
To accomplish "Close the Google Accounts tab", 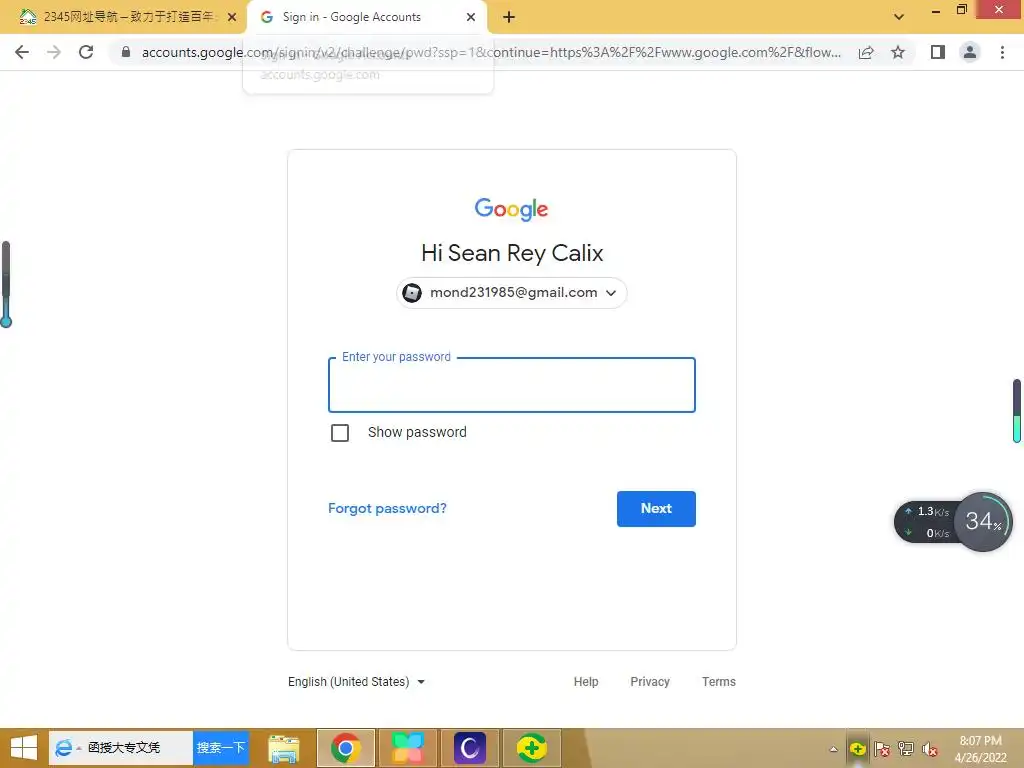I will (471, 18).
